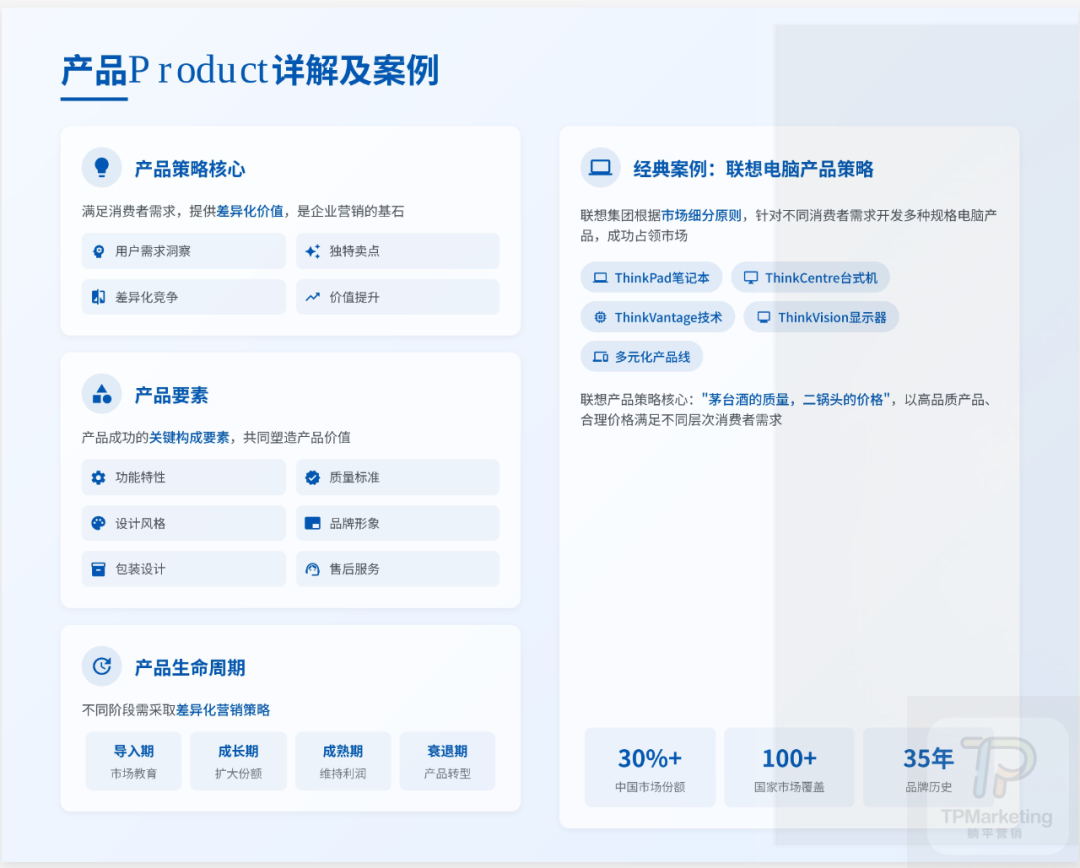The image size is (1080, 868).
Task: Click the box icon in 包装设计
Action: click(x=98, y=569)
